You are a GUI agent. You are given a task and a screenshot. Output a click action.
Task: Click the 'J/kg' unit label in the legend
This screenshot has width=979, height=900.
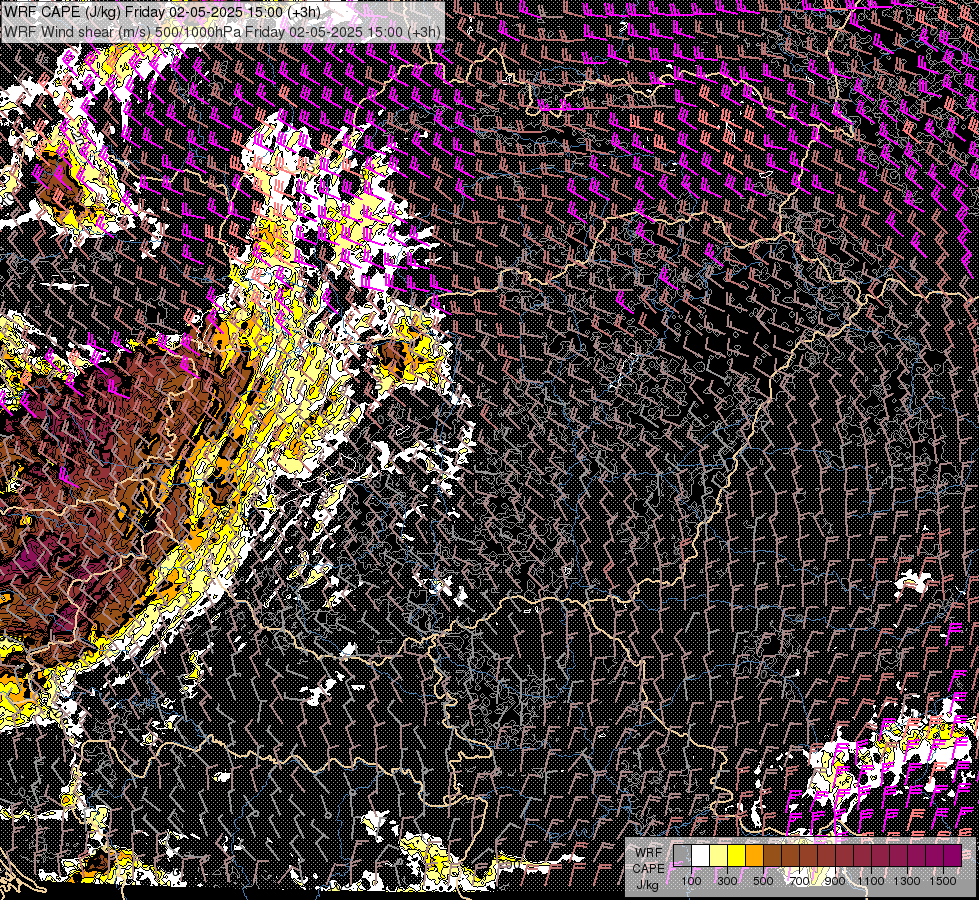pyautogui.click(x=648, y=885)
